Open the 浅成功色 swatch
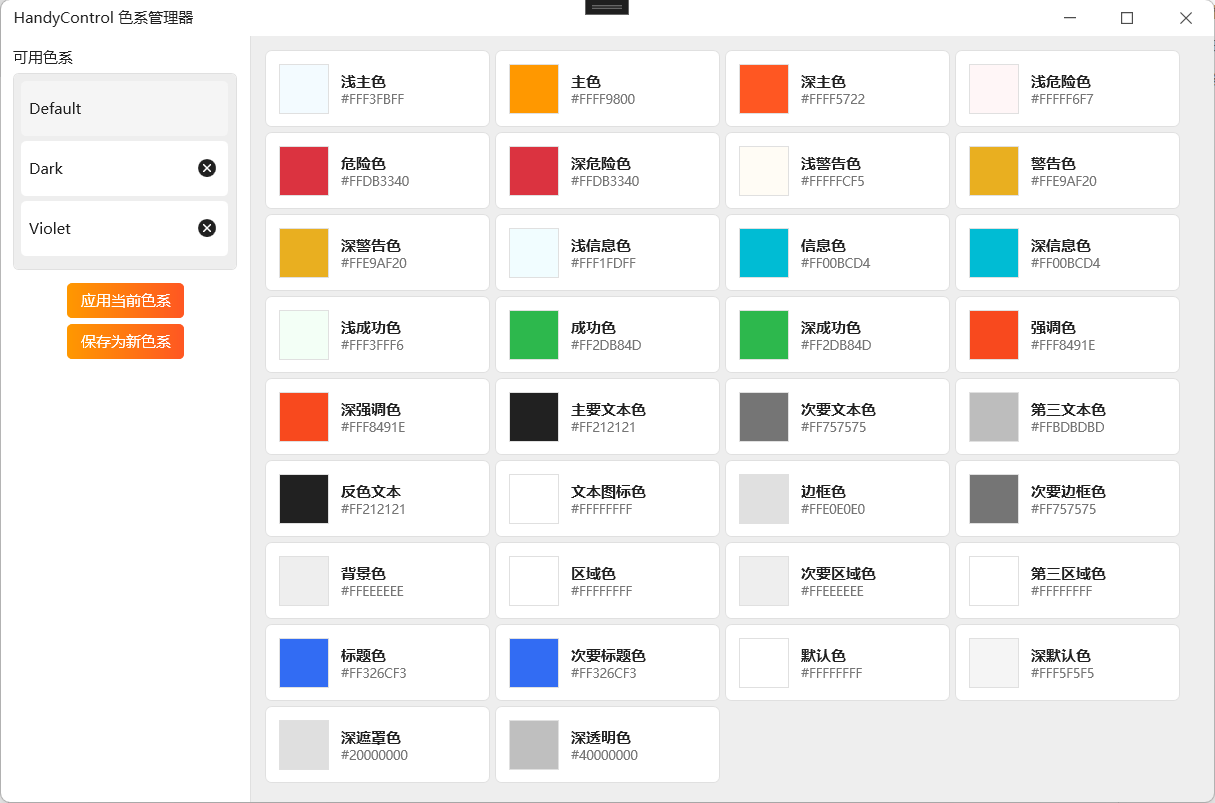1215x803 pixels. click(x=304, y=335)
